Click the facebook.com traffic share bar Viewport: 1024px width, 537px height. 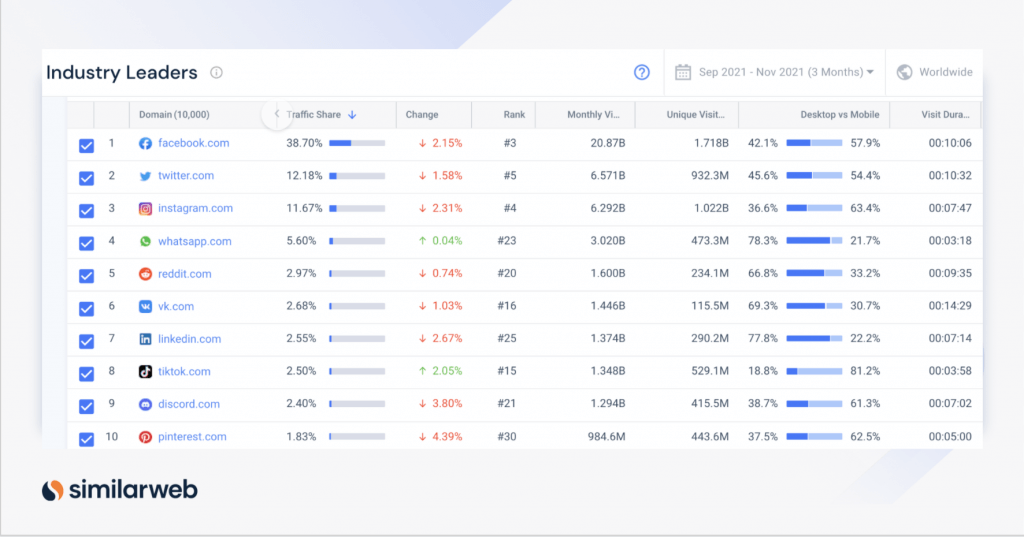(x=357, y=143)
